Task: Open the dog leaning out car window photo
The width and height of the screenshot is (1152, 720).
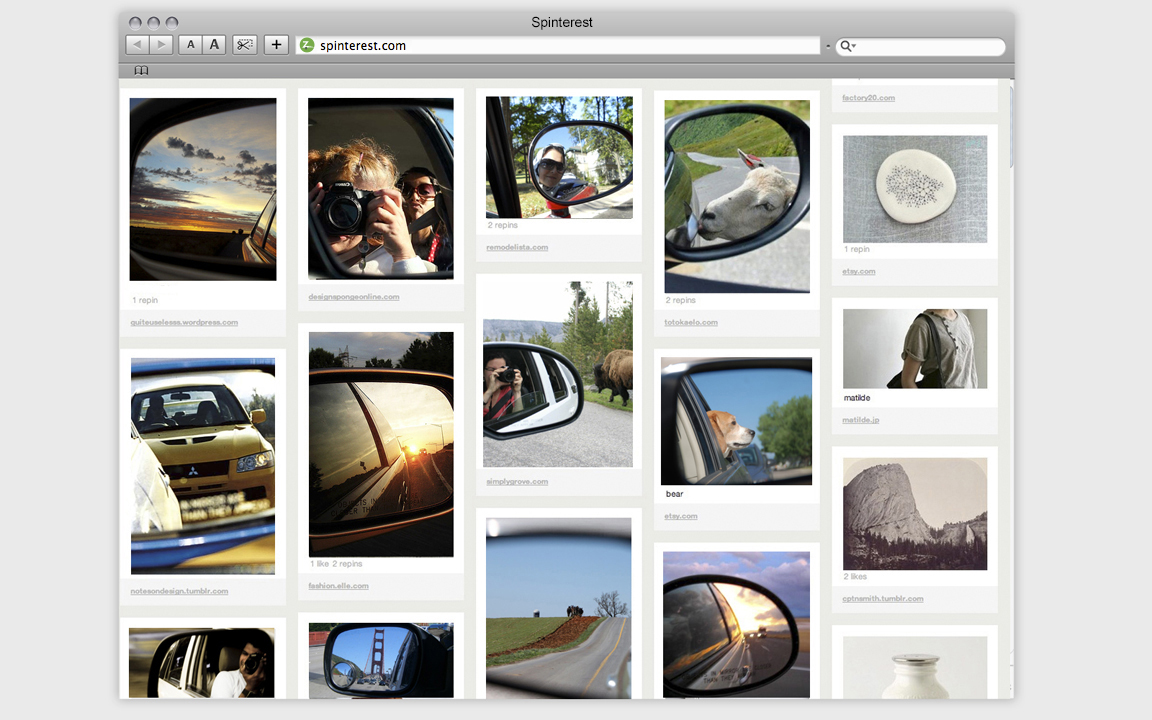Action: 736,421
